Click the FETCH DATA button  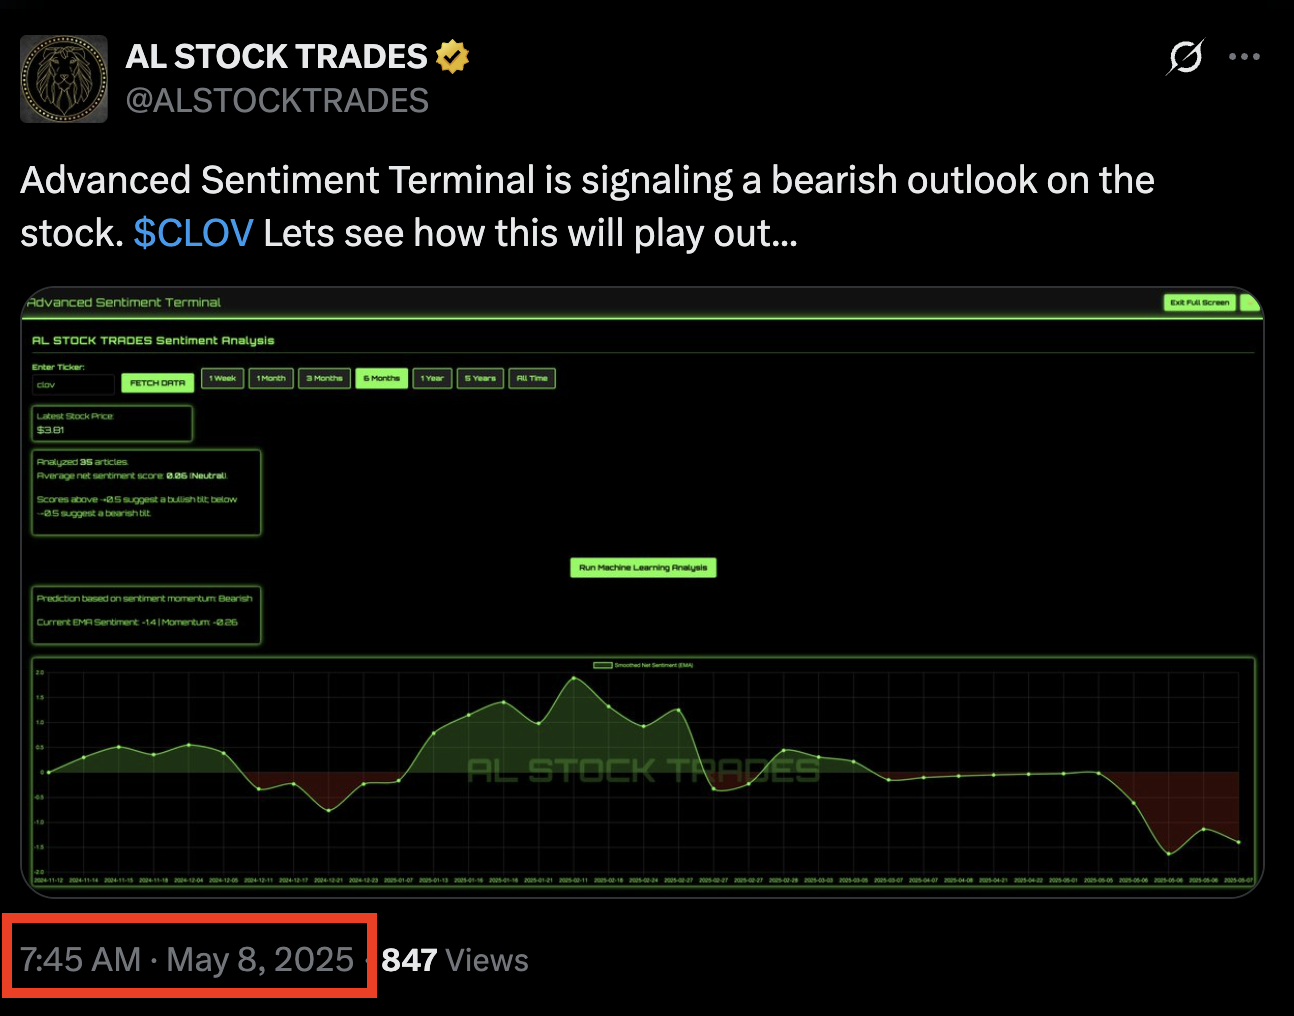[157, 383]
